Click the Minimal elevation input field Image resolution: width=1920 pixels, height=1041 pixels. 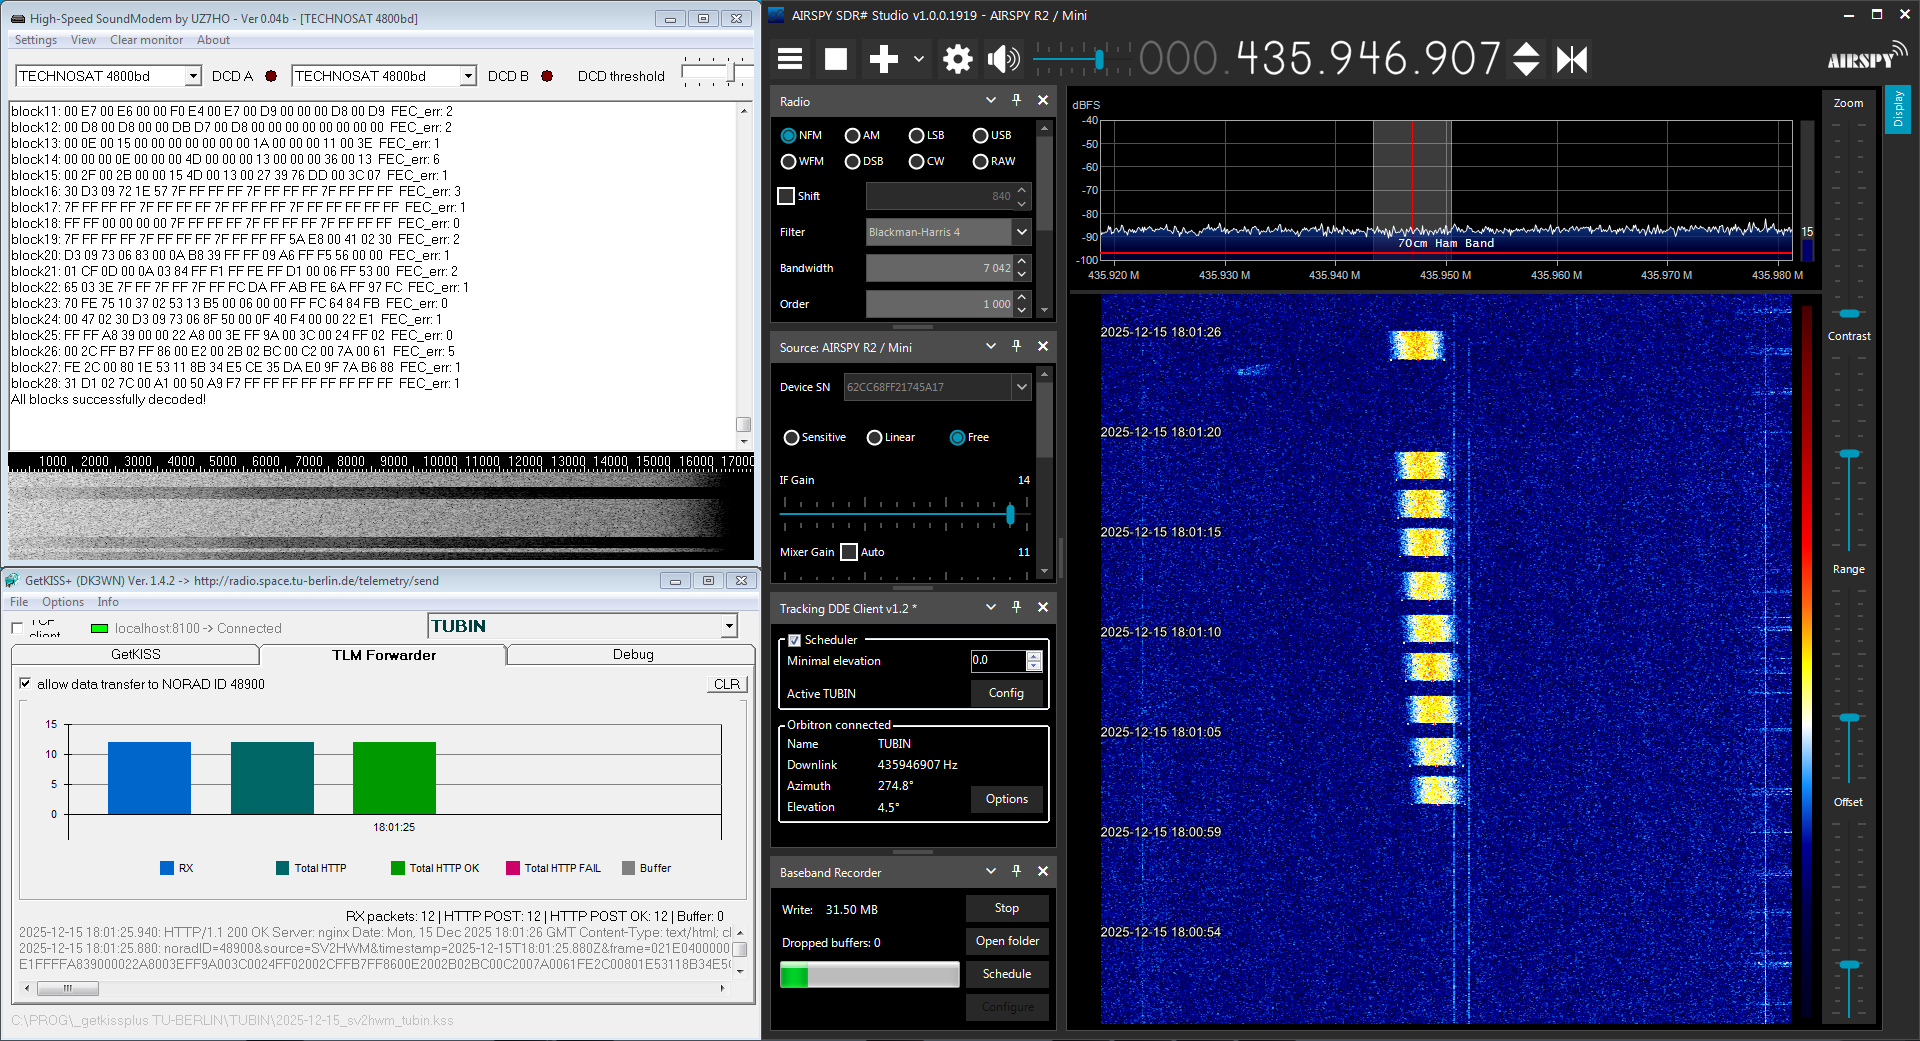[997, 660]
